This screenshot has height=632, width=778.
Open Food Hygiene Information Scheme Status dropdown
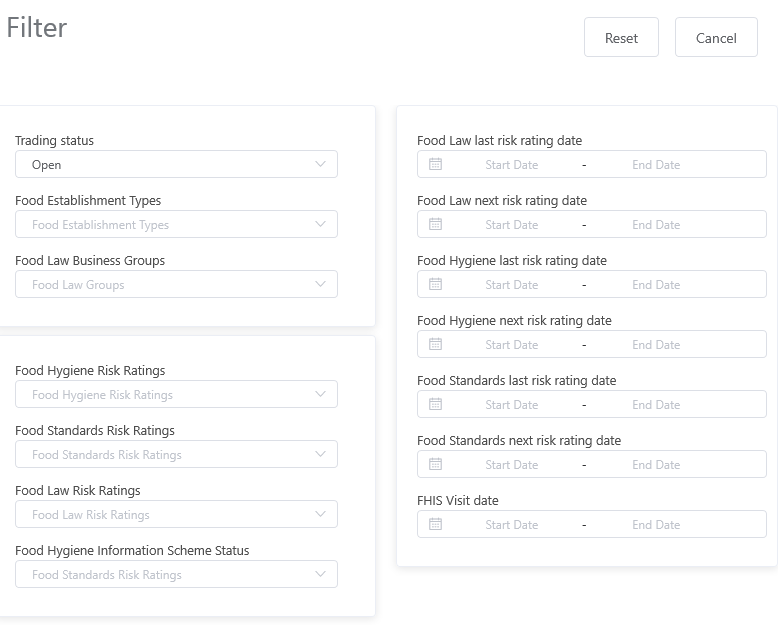(176, 574)
